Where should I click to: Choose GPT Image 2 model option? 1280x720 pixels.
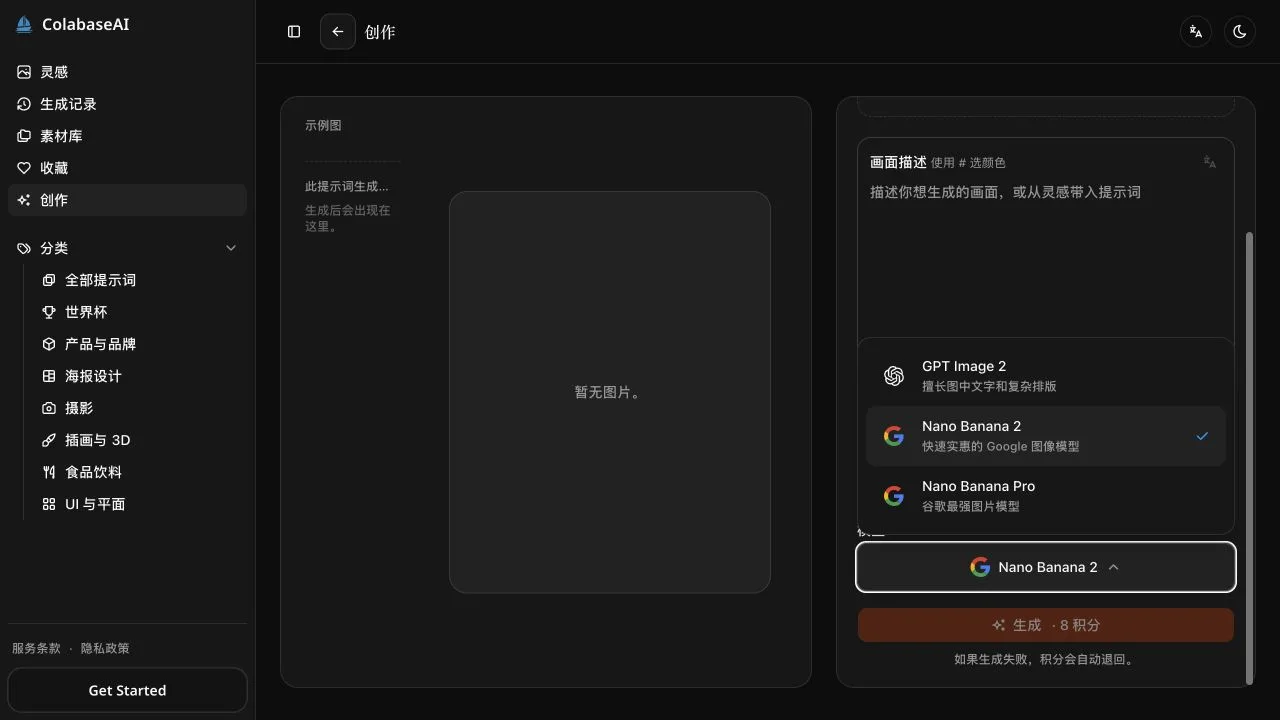coord(1046,376)
